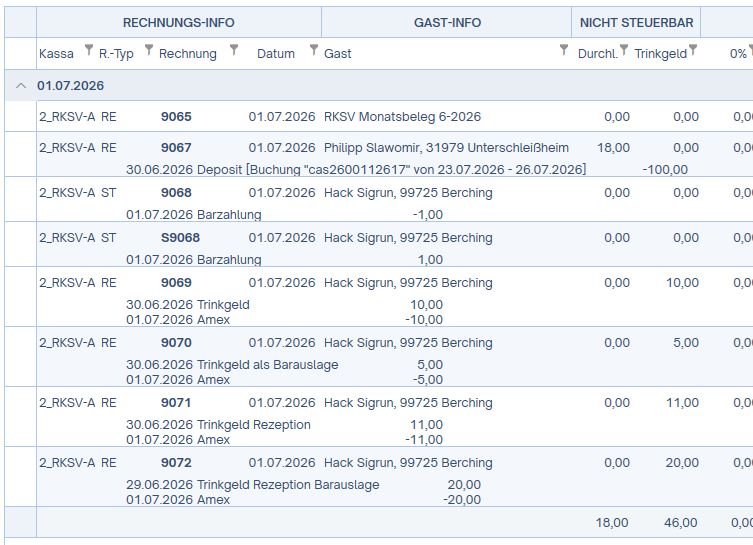This screenshot has height=545, width=753.
Task: Click Kassa 2_RKSV-A of invoice 9065
Action: coord(67,117)
